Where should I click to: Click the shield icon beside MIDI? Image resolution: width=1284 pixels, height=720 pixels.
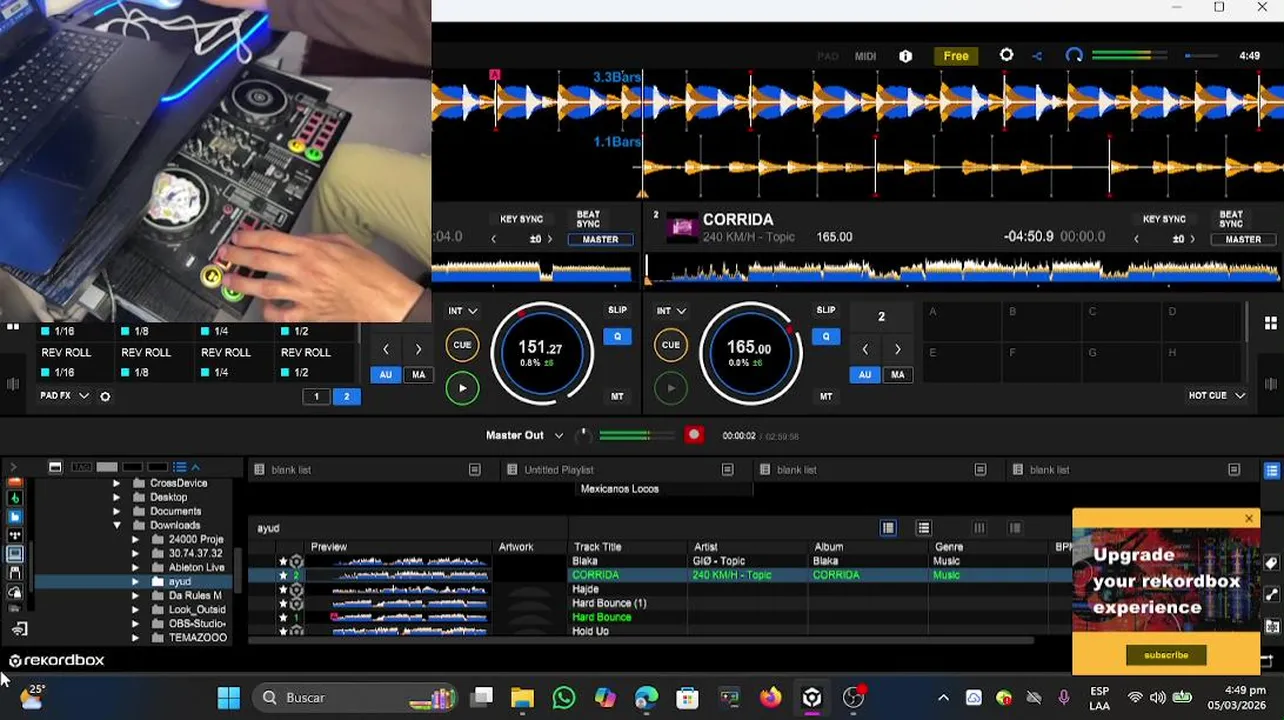906,56
